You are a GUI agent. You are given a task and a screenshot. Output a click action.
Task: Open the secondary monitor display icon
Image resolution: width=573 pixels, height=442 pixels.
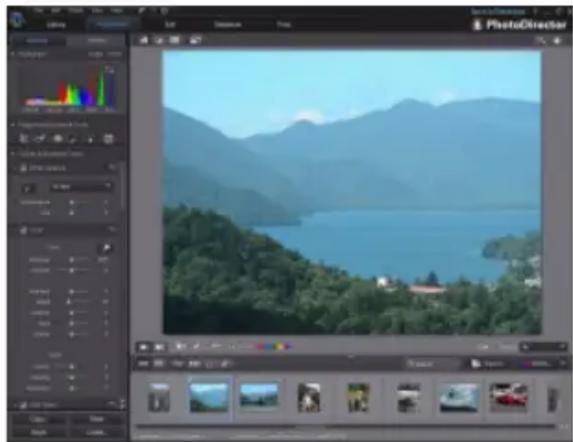click(x=196, y=40)
